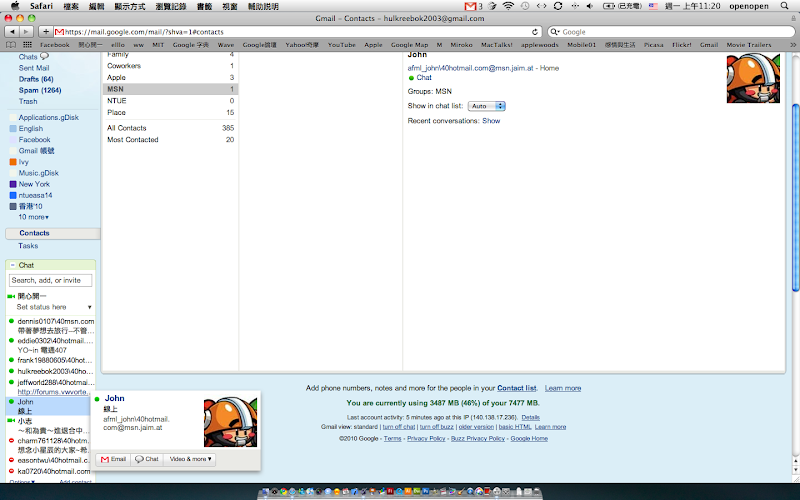800x500 pixels.
Task: Open the 編輯 menu
Action: pos(96,6)
